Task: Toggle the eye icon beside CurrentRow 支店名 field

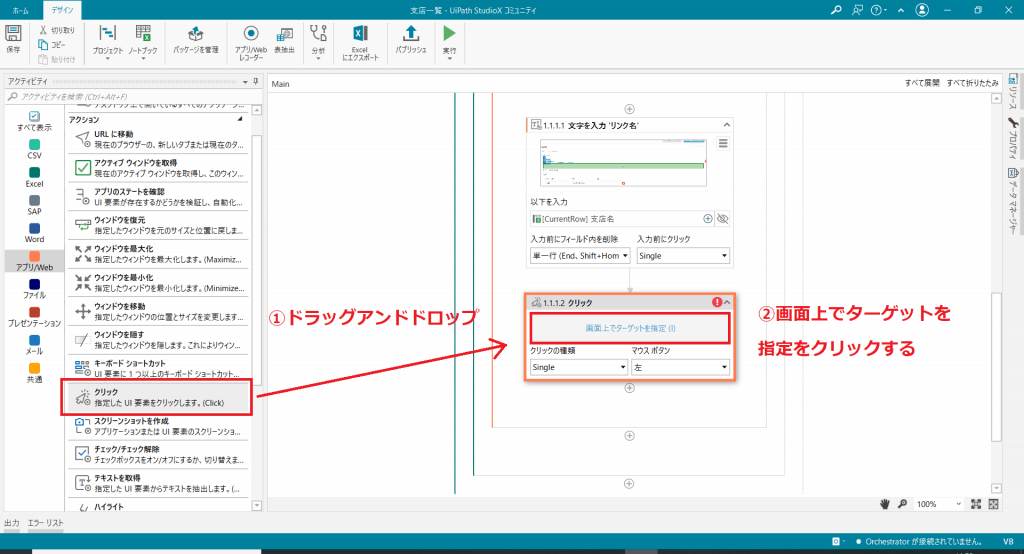Action: (723, 218)
